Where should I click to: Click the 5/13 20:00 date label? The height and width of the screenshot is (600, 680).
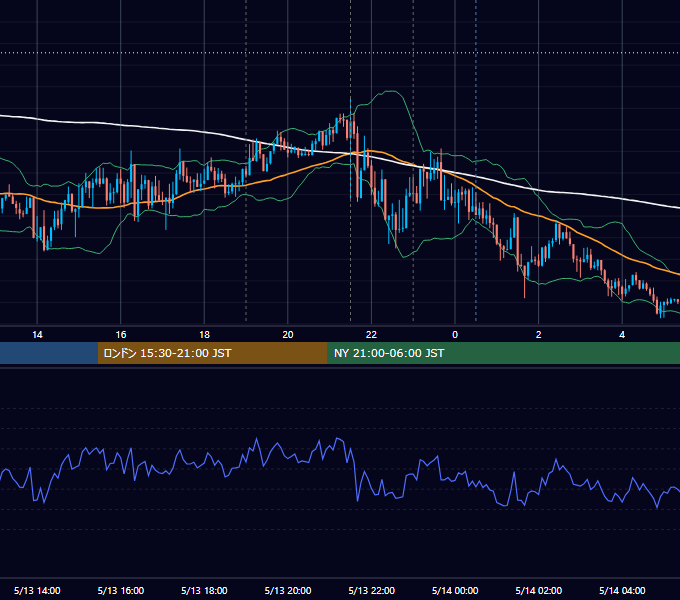[288, 590]
